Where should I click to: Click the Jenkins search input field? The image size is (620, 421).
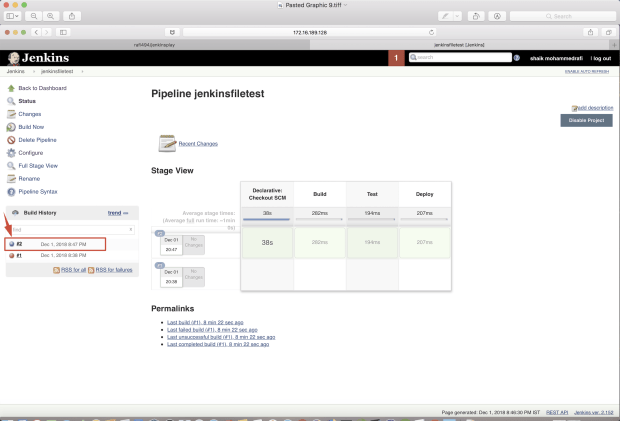pyautogui.click(x=460, y=57)
